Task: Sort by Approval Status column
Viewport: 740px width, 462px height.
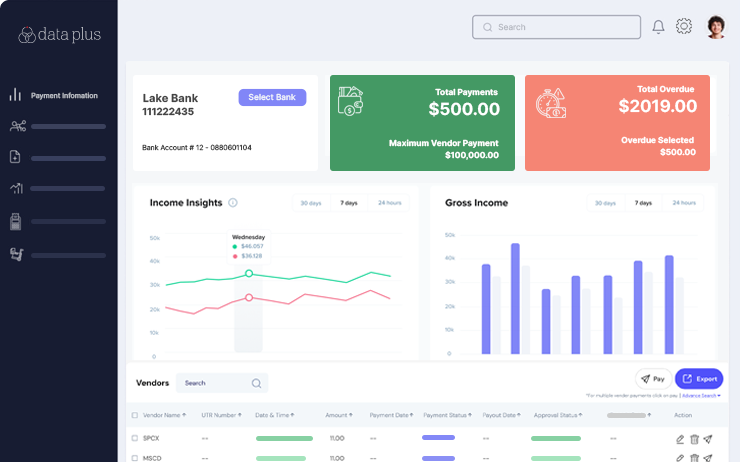Action: pyautogui.click(x=558, y=415)
